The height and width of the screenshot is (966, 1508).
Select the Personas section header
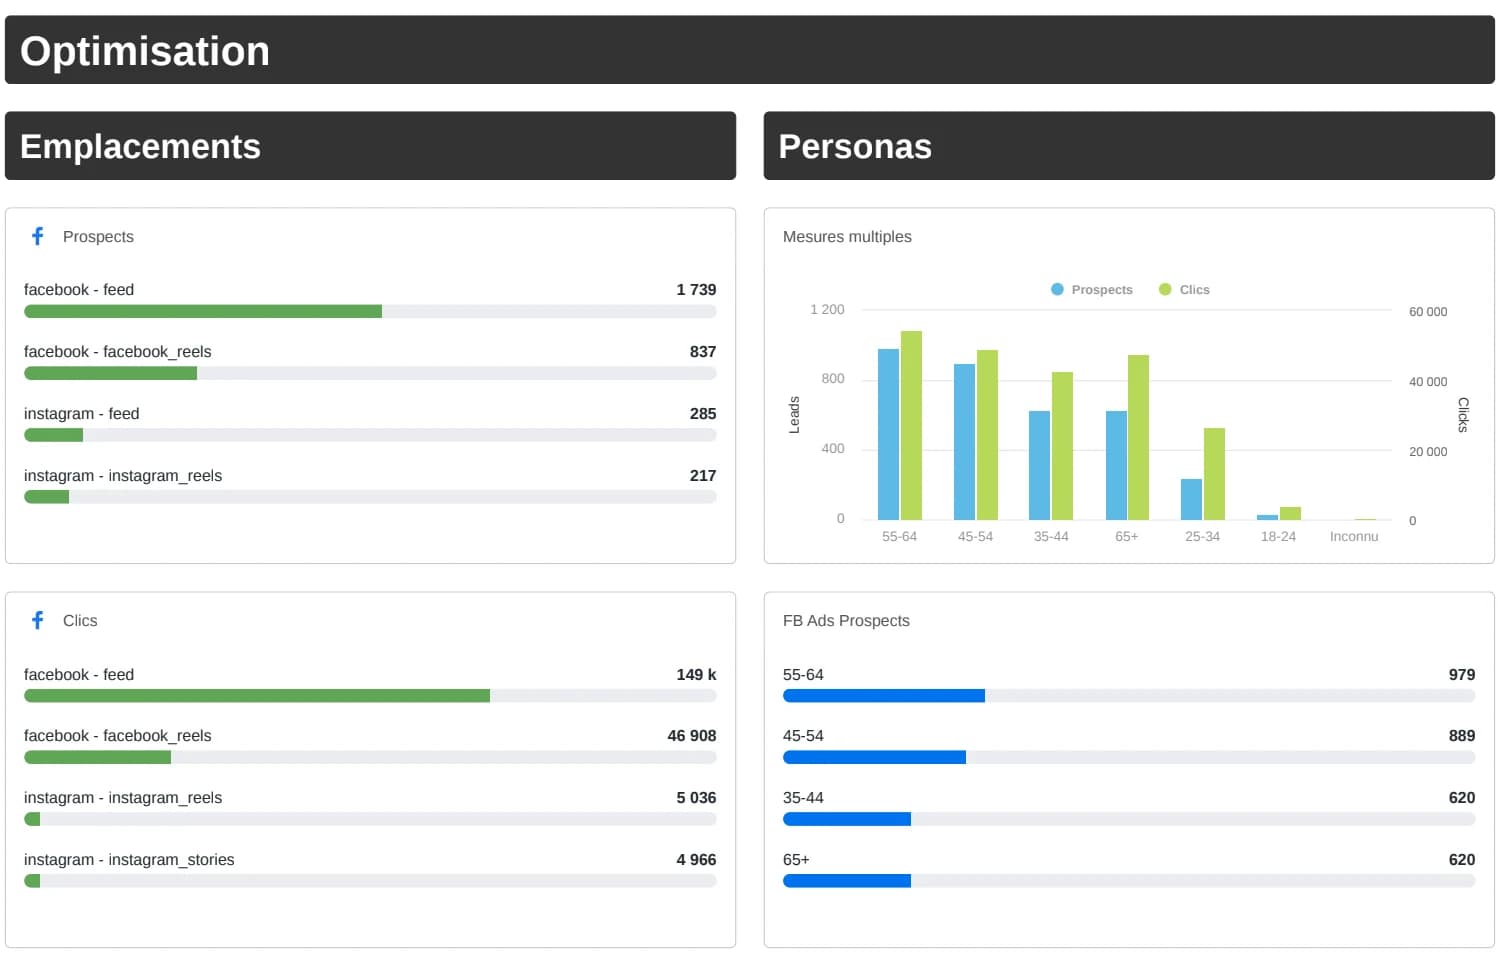[x=1129, y=146]
